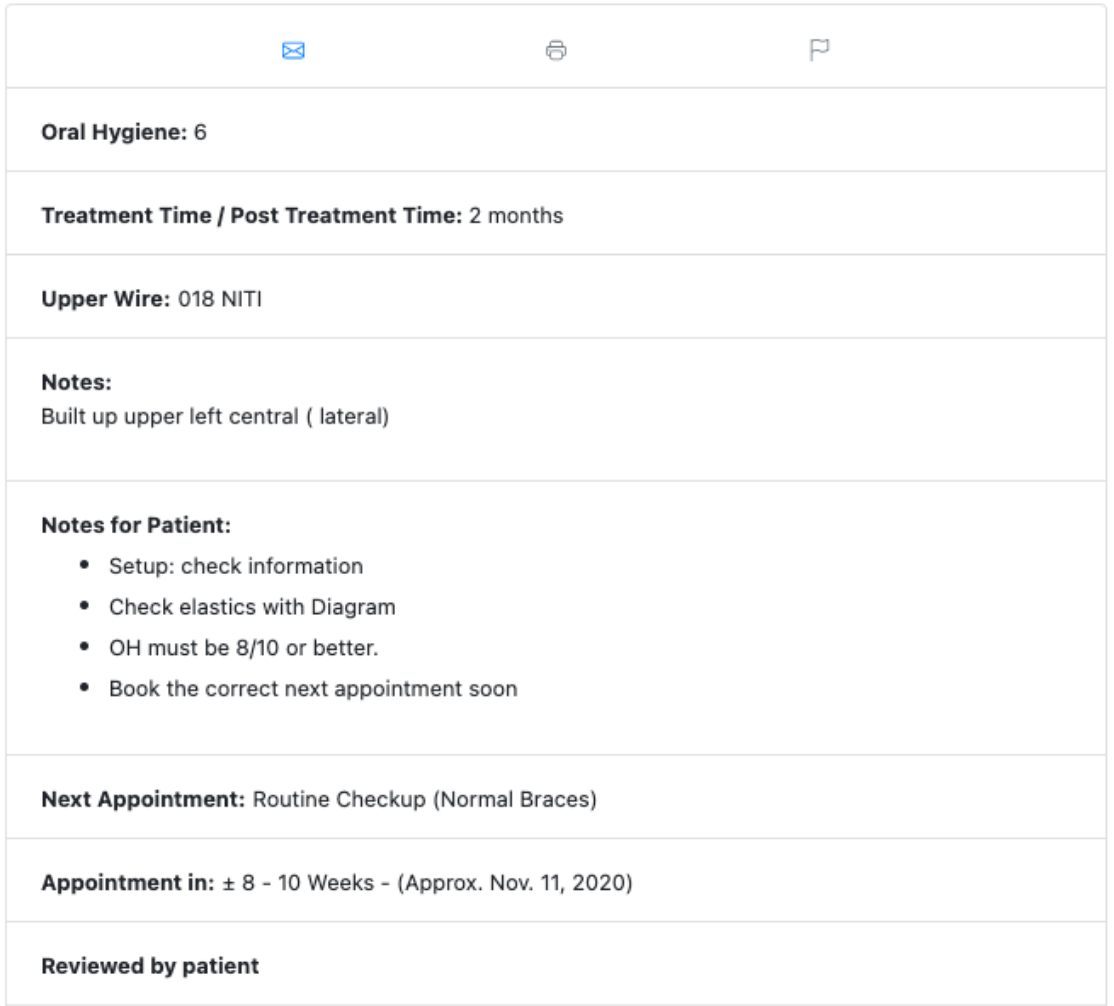Image resolution: width=1114 pixels, height=1006 pixels.
Task: Click the Check elastics with Diagram item
Action: [x=252, y=607]
